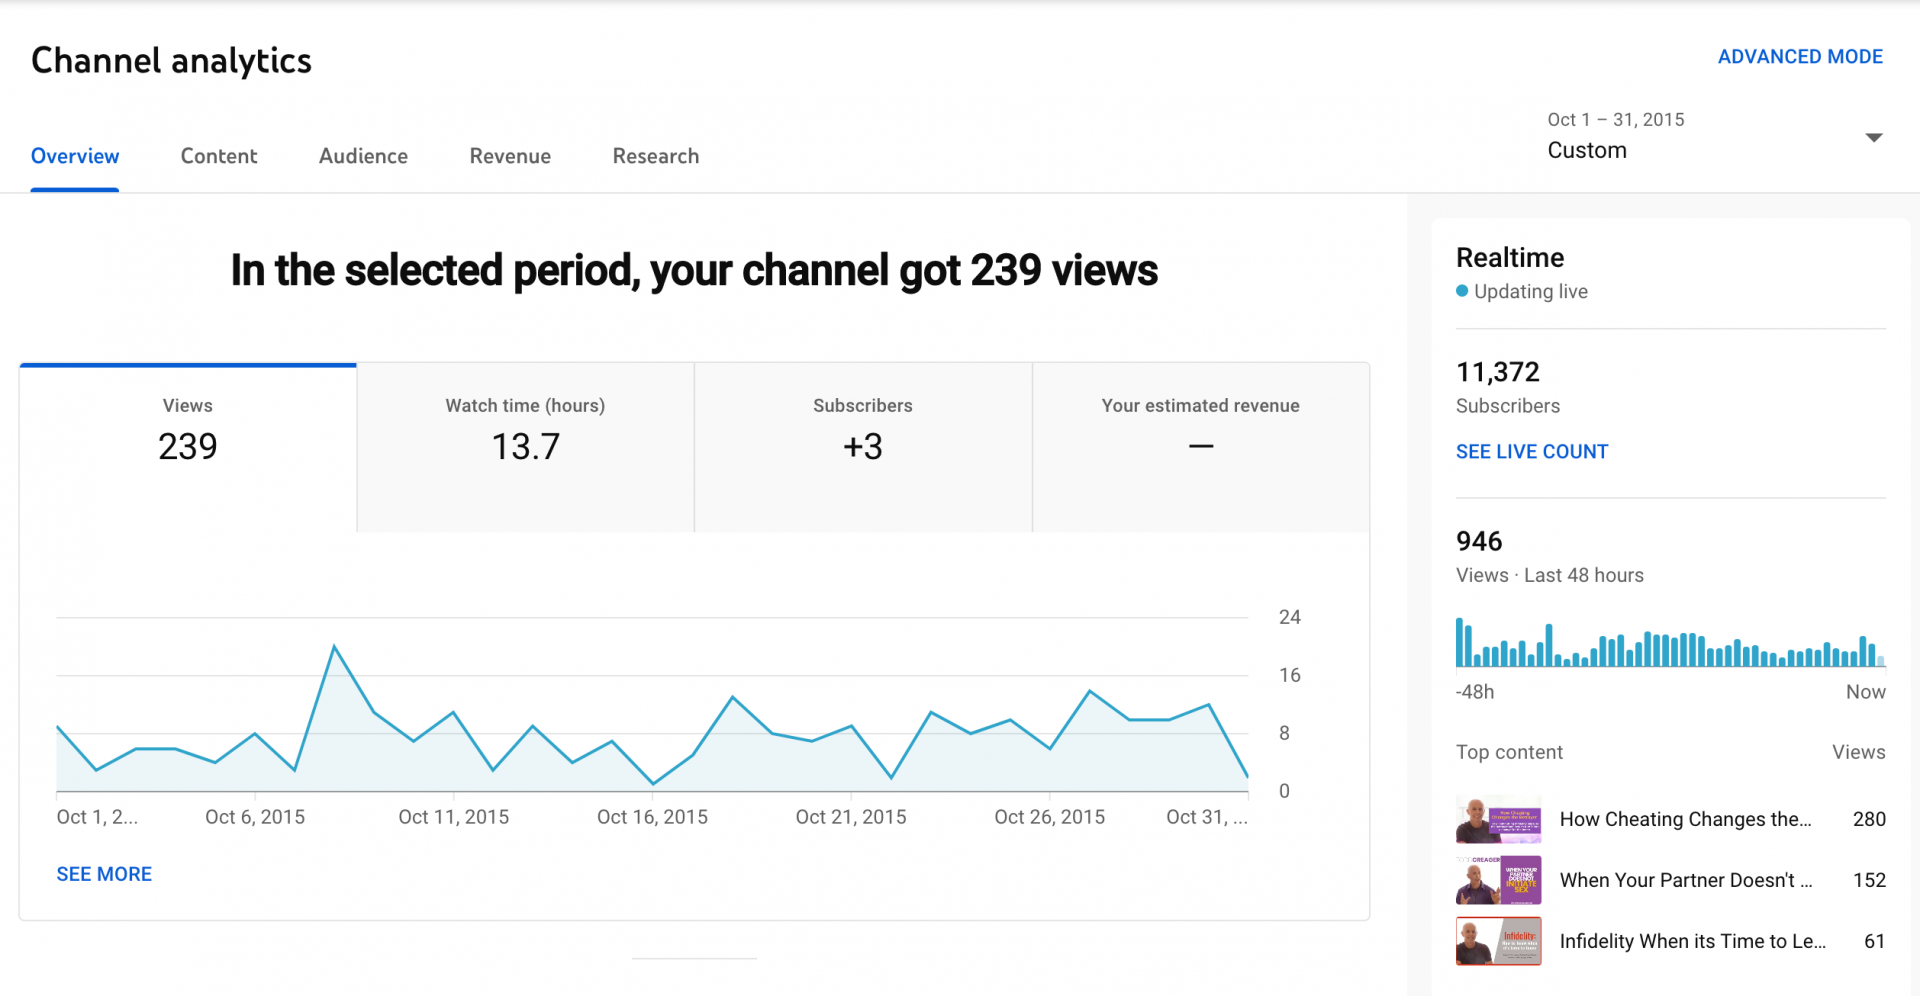Select the Research tab
This screenshot has width=1920, height=996.
(x=655, y=156)
